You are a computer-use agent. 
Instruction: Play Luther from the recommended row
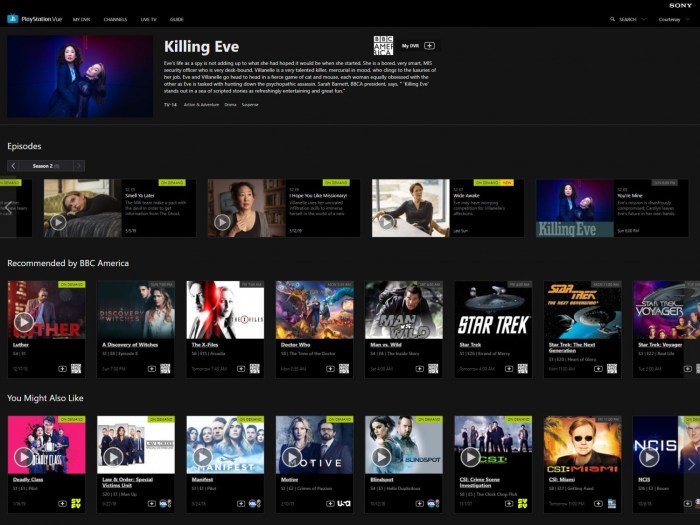(x=24, y=321)
